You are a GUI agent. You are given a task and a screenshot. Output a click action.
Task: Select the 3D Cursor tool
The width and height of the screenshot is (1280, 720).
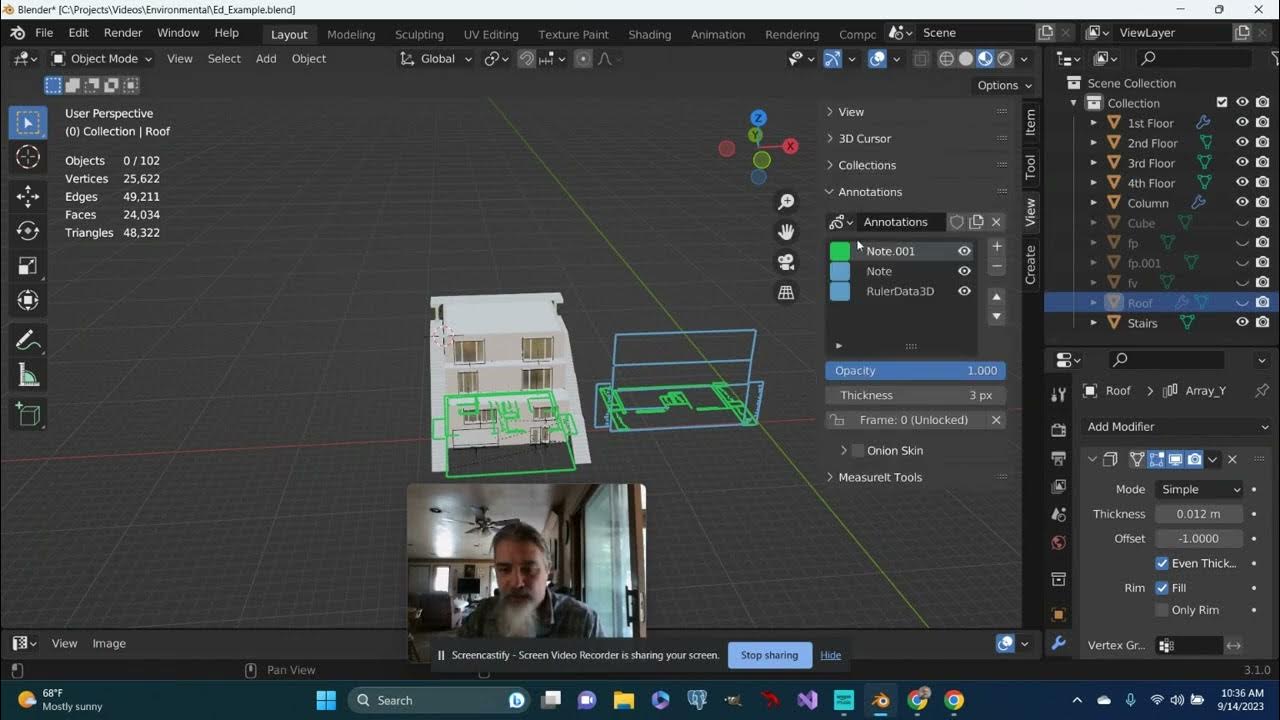tap(28, 157)
